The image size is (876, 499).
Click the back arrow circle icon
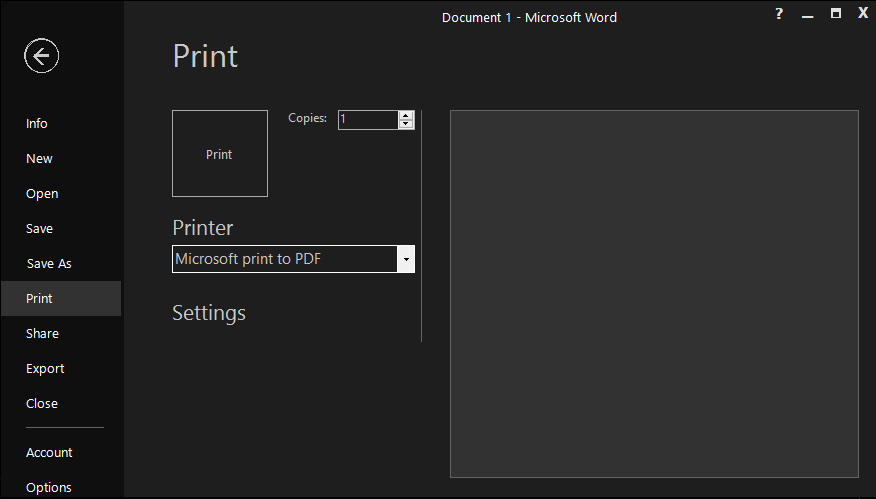click(x=41, y=56)
